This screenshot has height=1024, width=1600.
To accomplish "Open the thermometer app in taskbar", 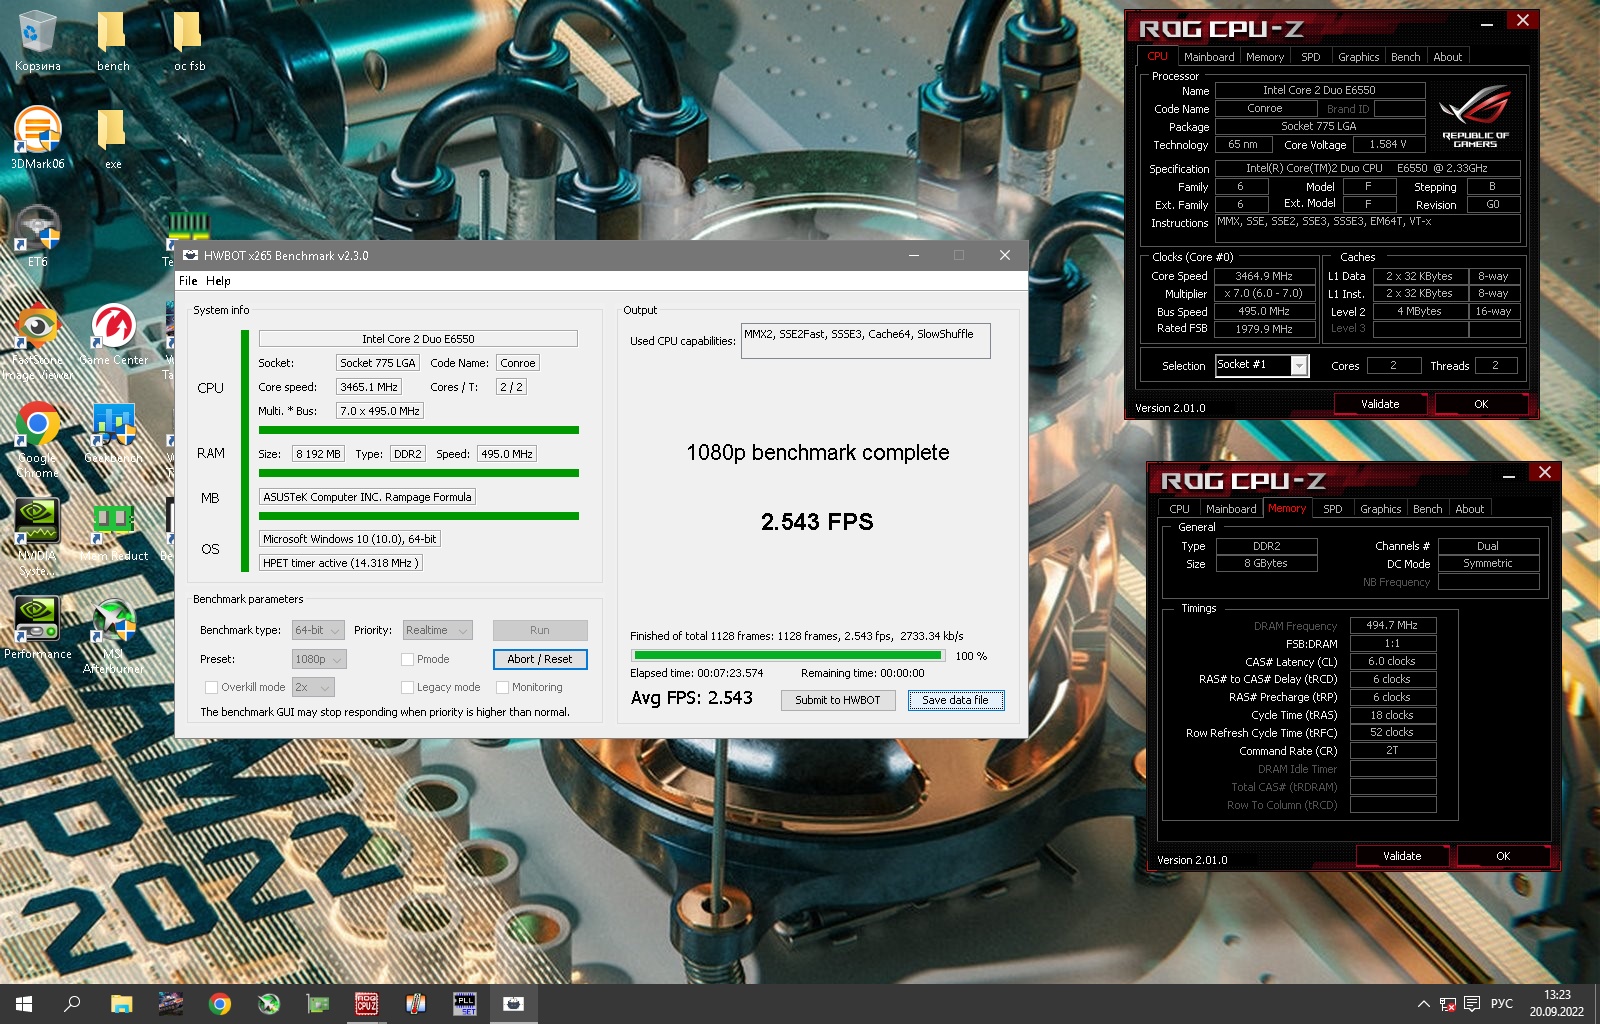I will (x=416, y=1004).
